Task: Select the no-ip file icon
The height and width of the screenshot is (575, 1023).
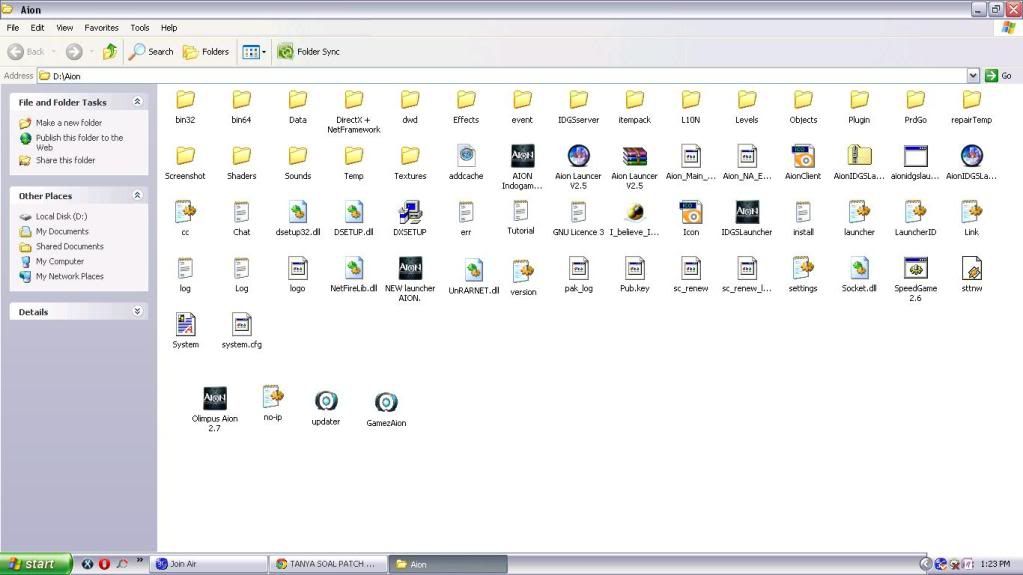Action: tap(273, 396)
